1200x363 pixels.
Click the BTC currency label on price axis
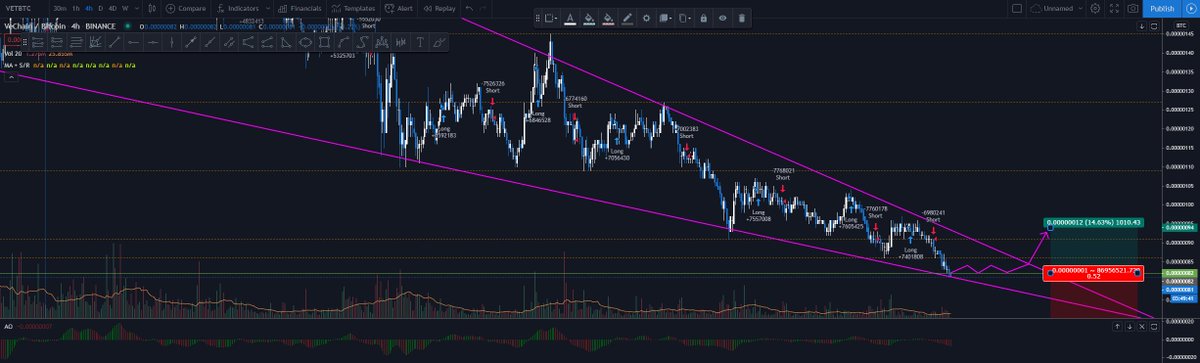point(1181,26)
